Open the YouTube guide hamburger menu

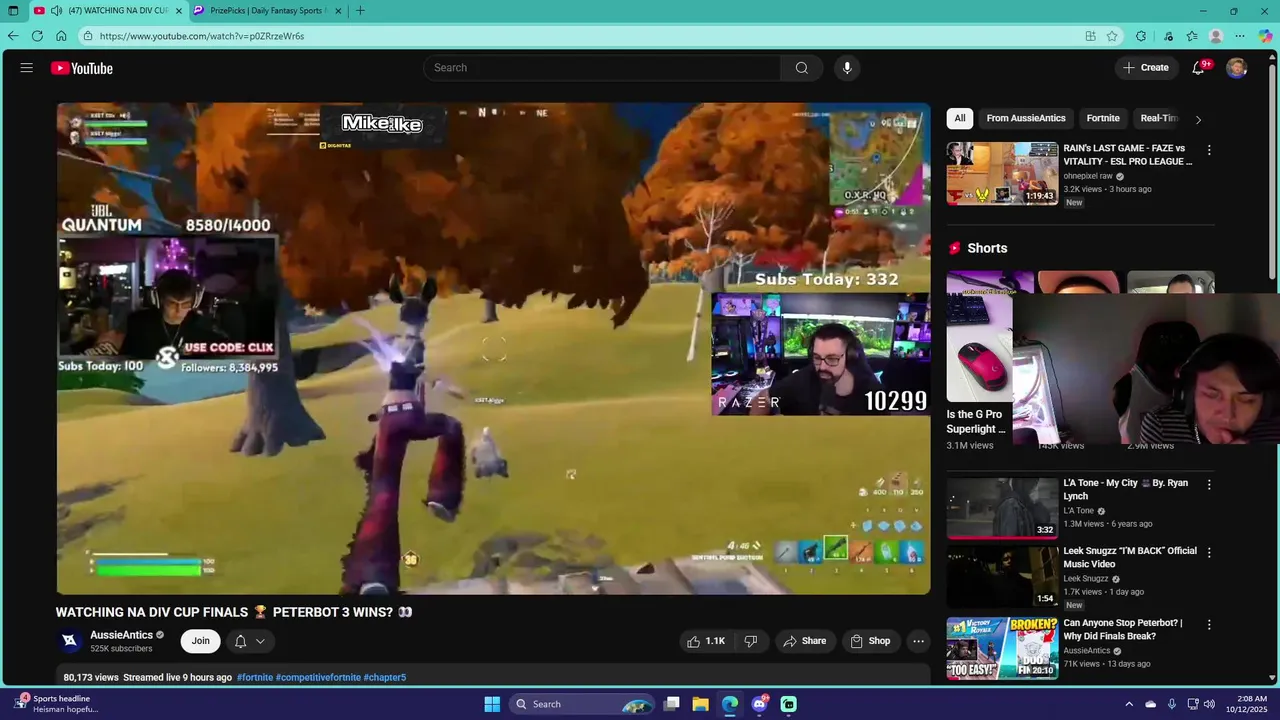tap(27, 68)
